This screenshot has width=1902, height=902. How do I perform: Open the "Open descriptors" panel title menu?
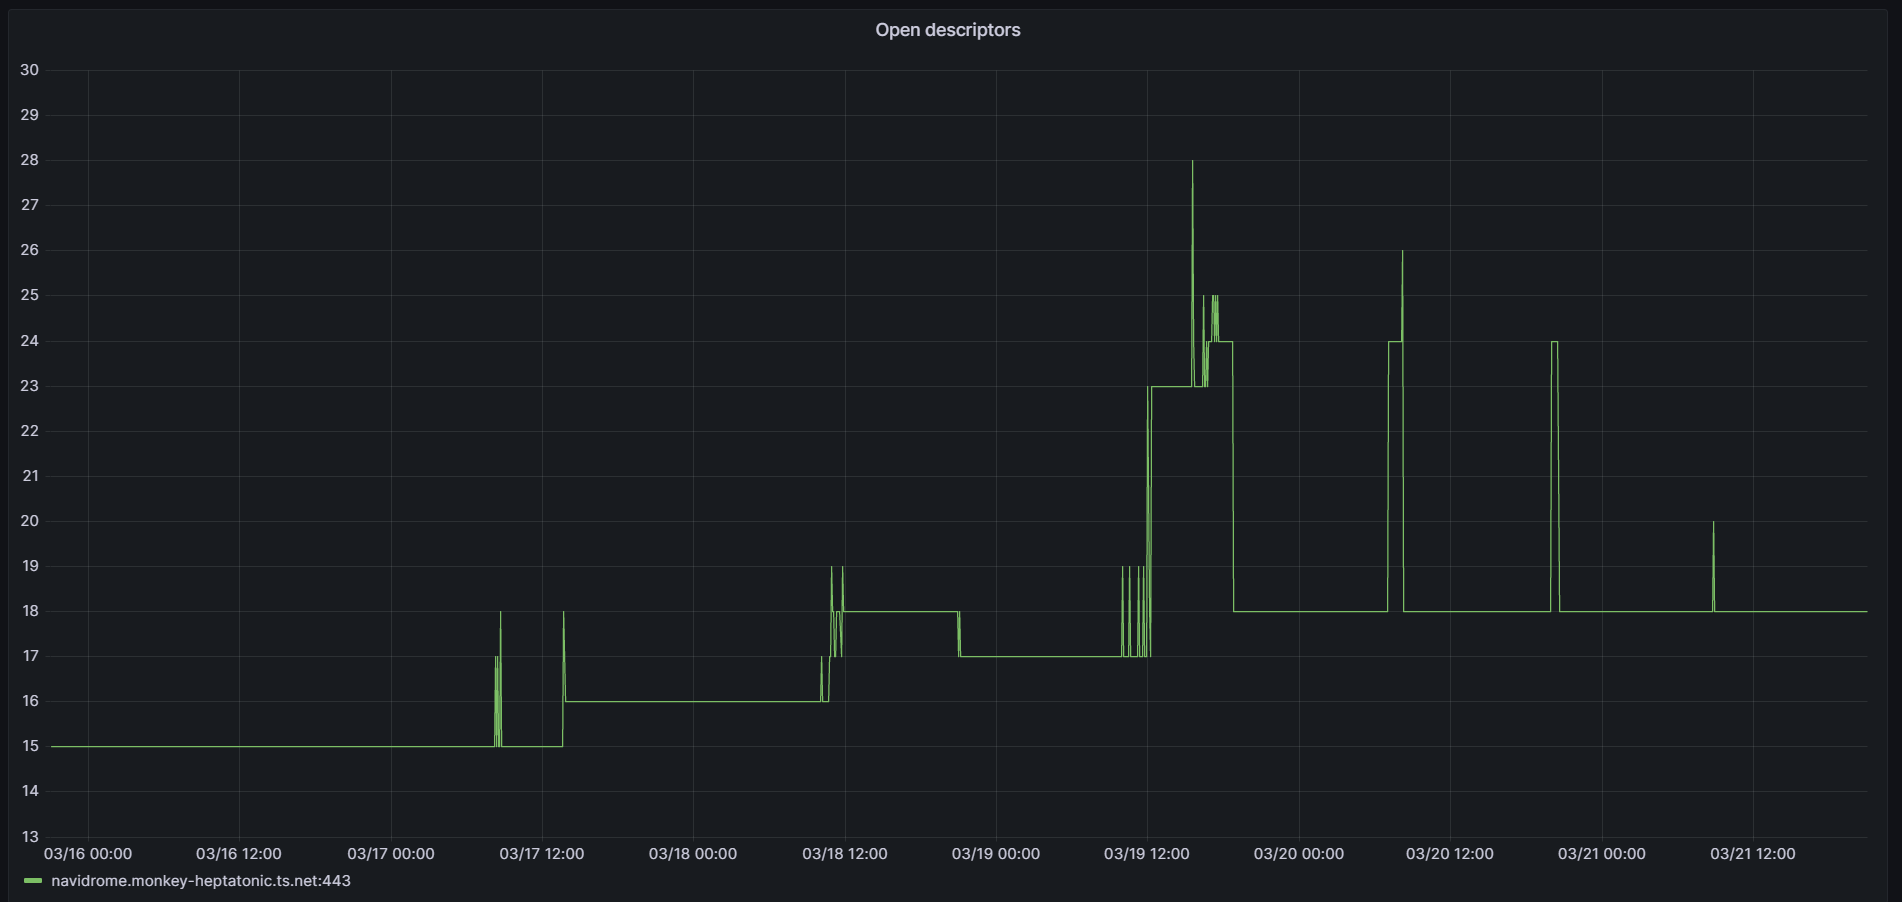tap(947, 29)
